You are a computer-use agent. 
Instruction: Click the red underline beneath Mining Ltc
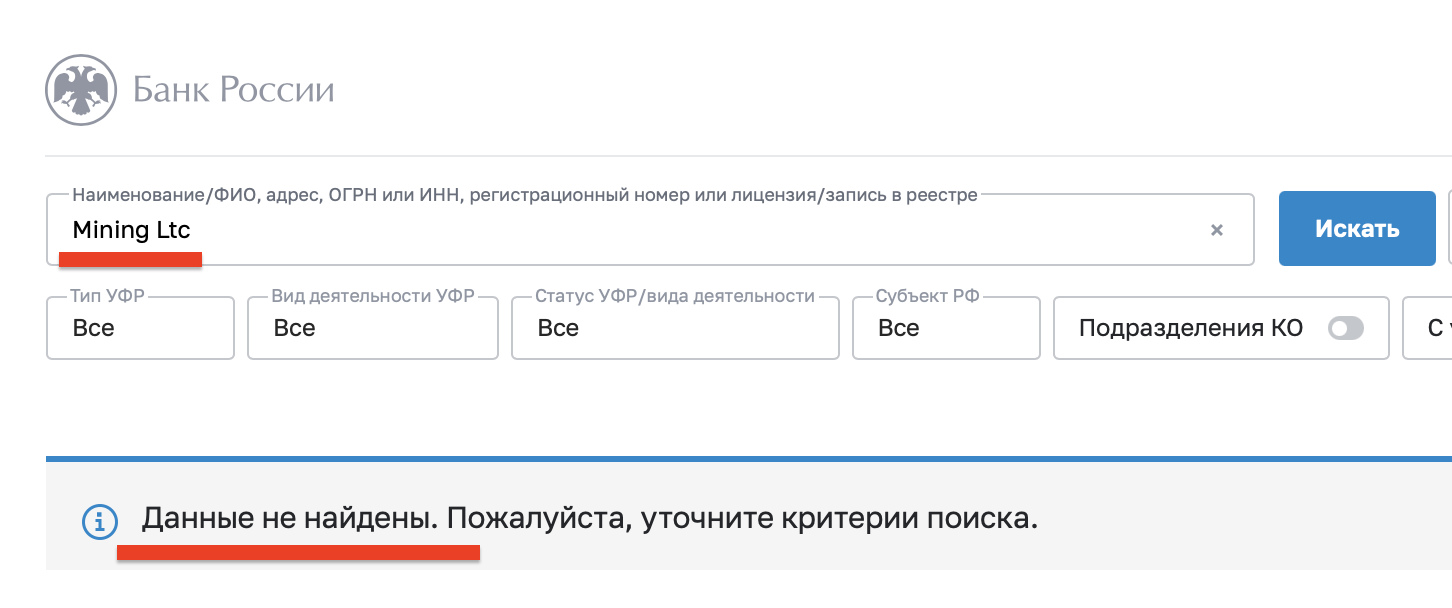[x=131, y=260]
